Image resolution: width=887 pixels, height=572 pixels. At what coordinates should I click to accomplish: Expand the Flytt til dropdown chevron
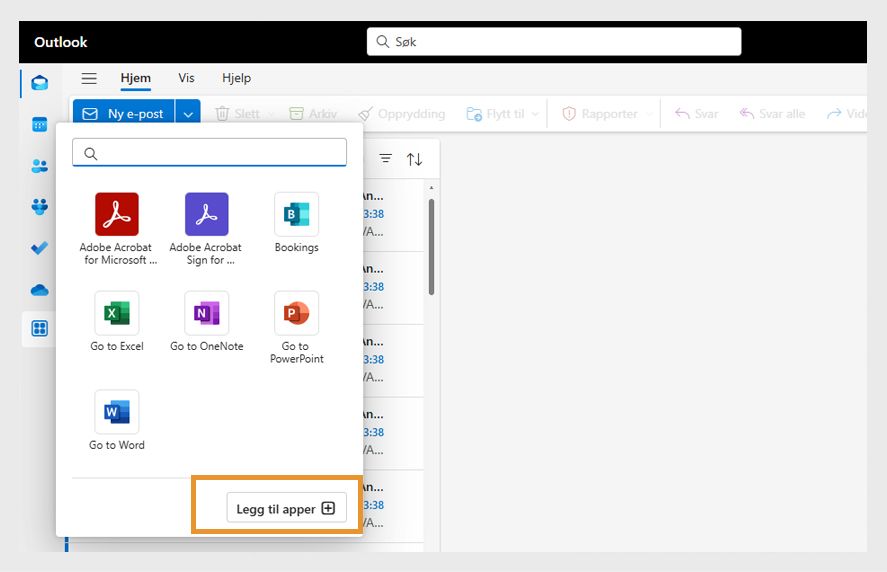click(535, 114)
